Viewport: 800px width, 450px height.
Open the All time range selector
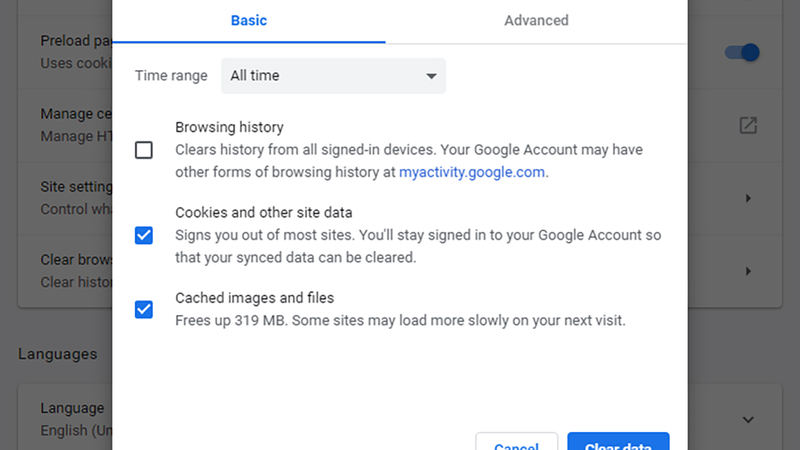[333, 76]
